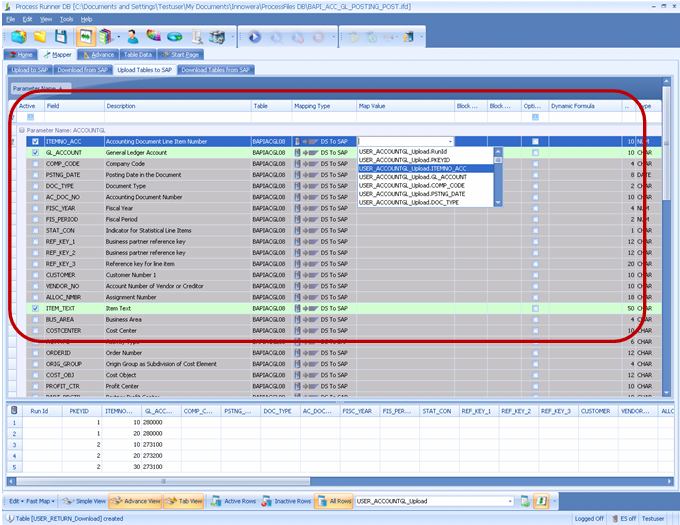This screenshot has width=680, height=525.
Task: Click the disabled stop icon
Action: point(318,38)
